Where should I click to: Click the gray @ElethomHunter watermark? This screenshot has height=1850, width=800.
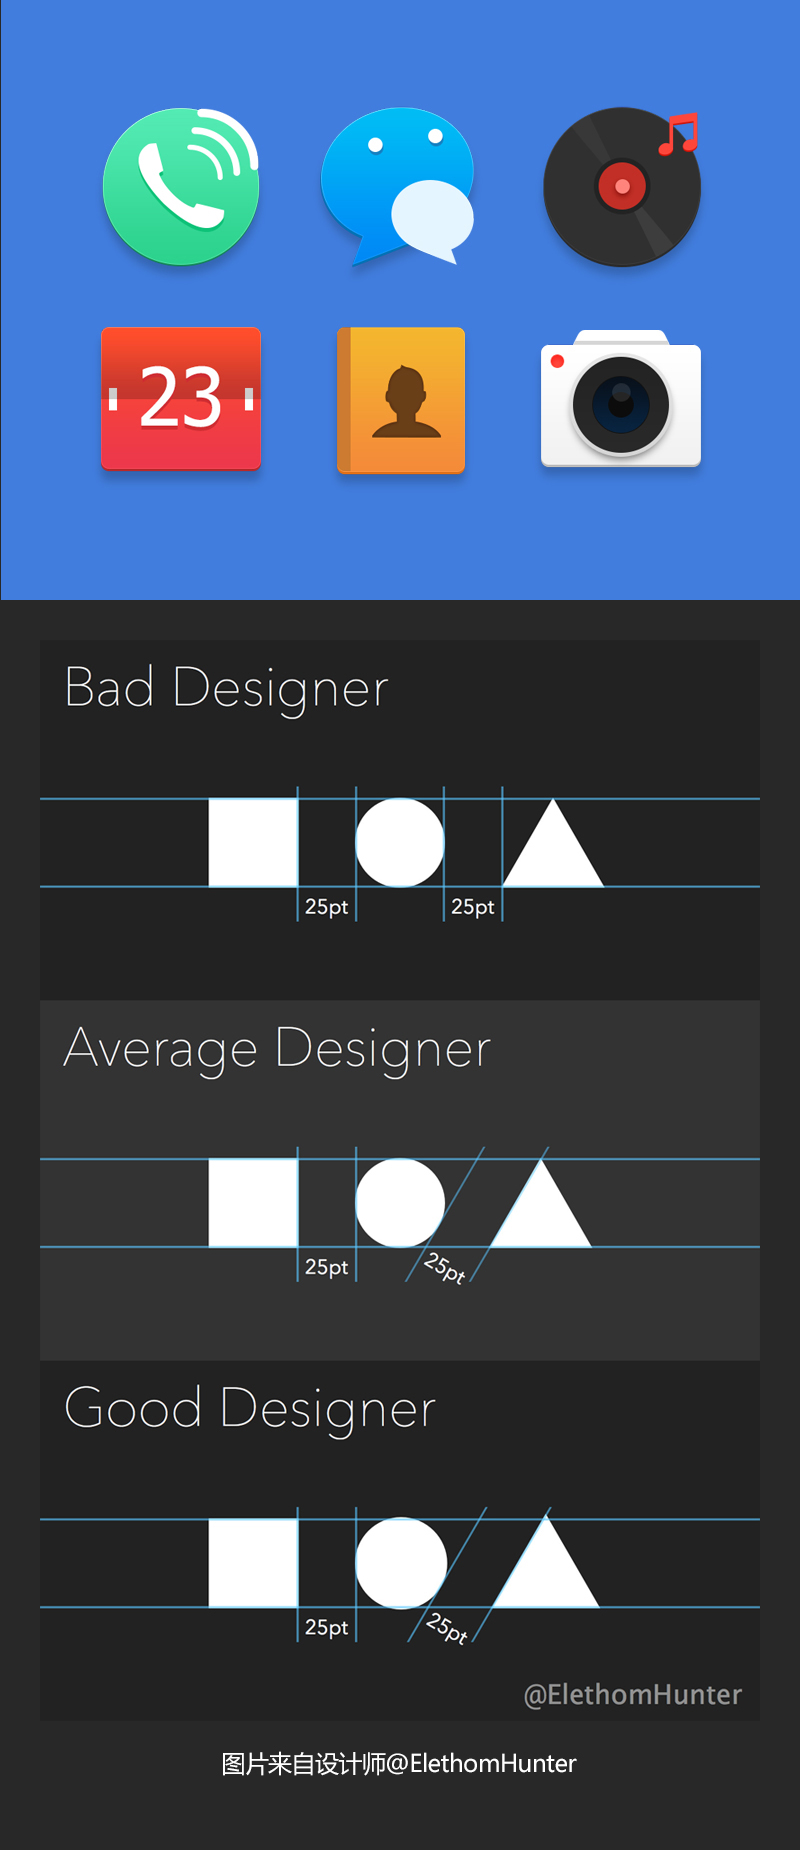pyautogui.click(x=632, y=1694)
